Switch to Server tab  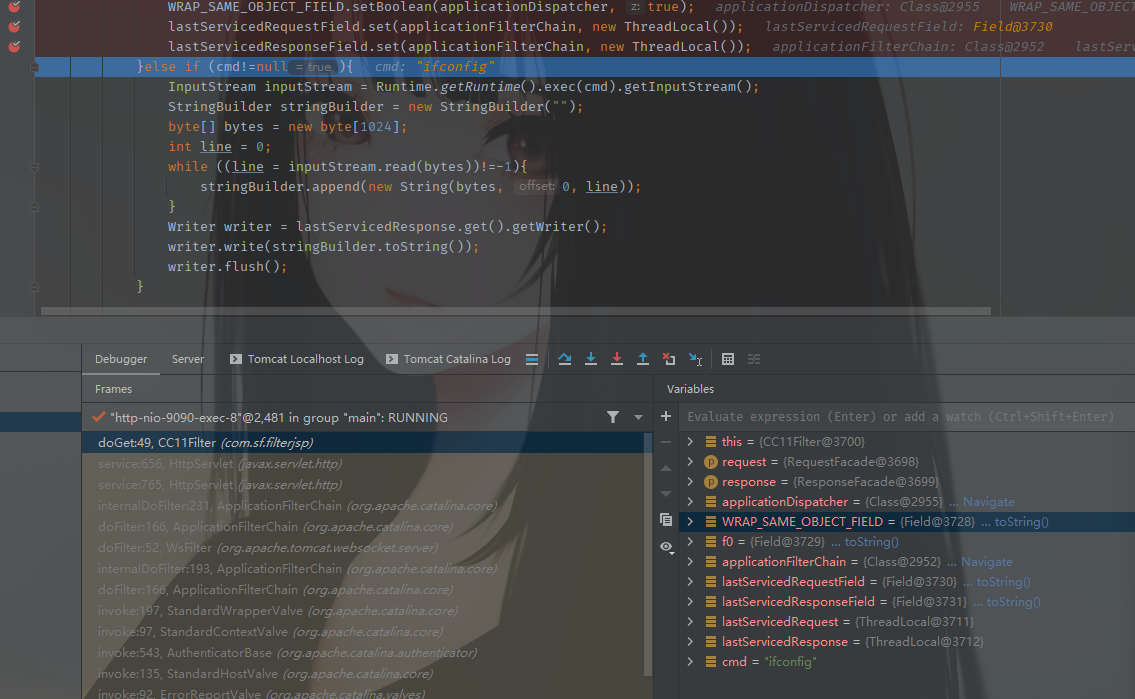pyautogui.click(x=187, y=360)
